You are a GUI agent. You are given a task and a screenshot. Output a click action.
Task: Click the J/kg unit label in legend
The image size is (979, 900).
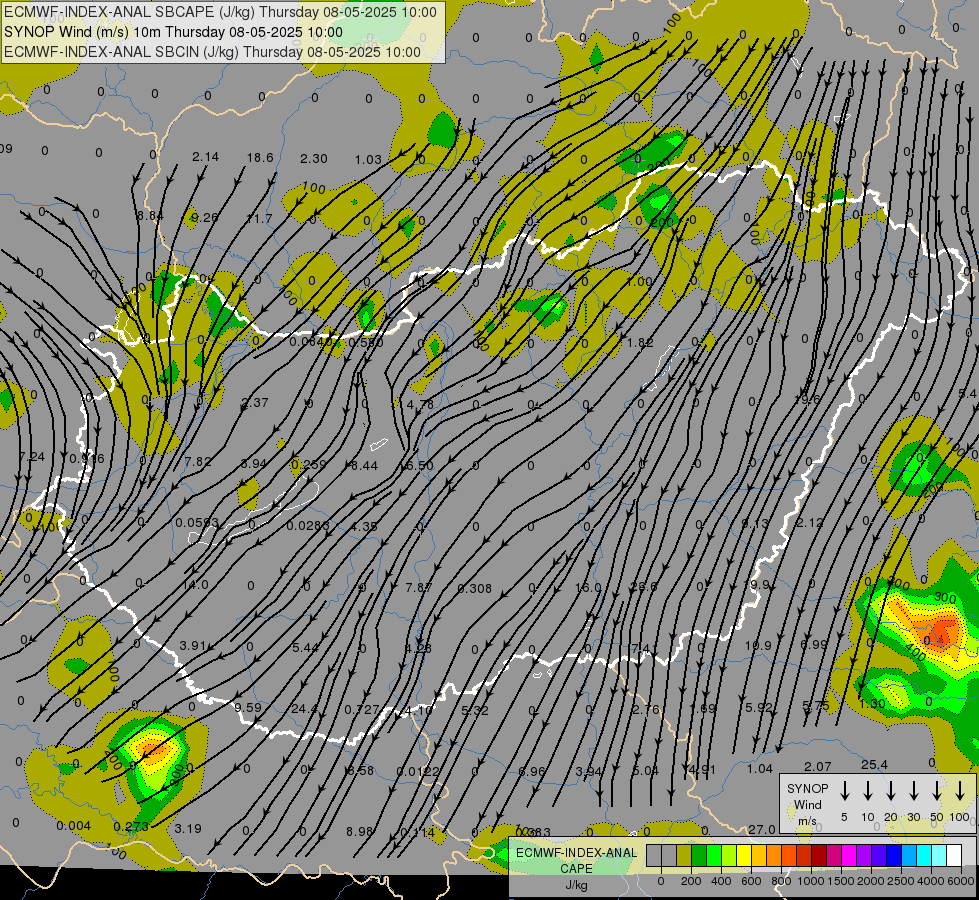(576, 885)
